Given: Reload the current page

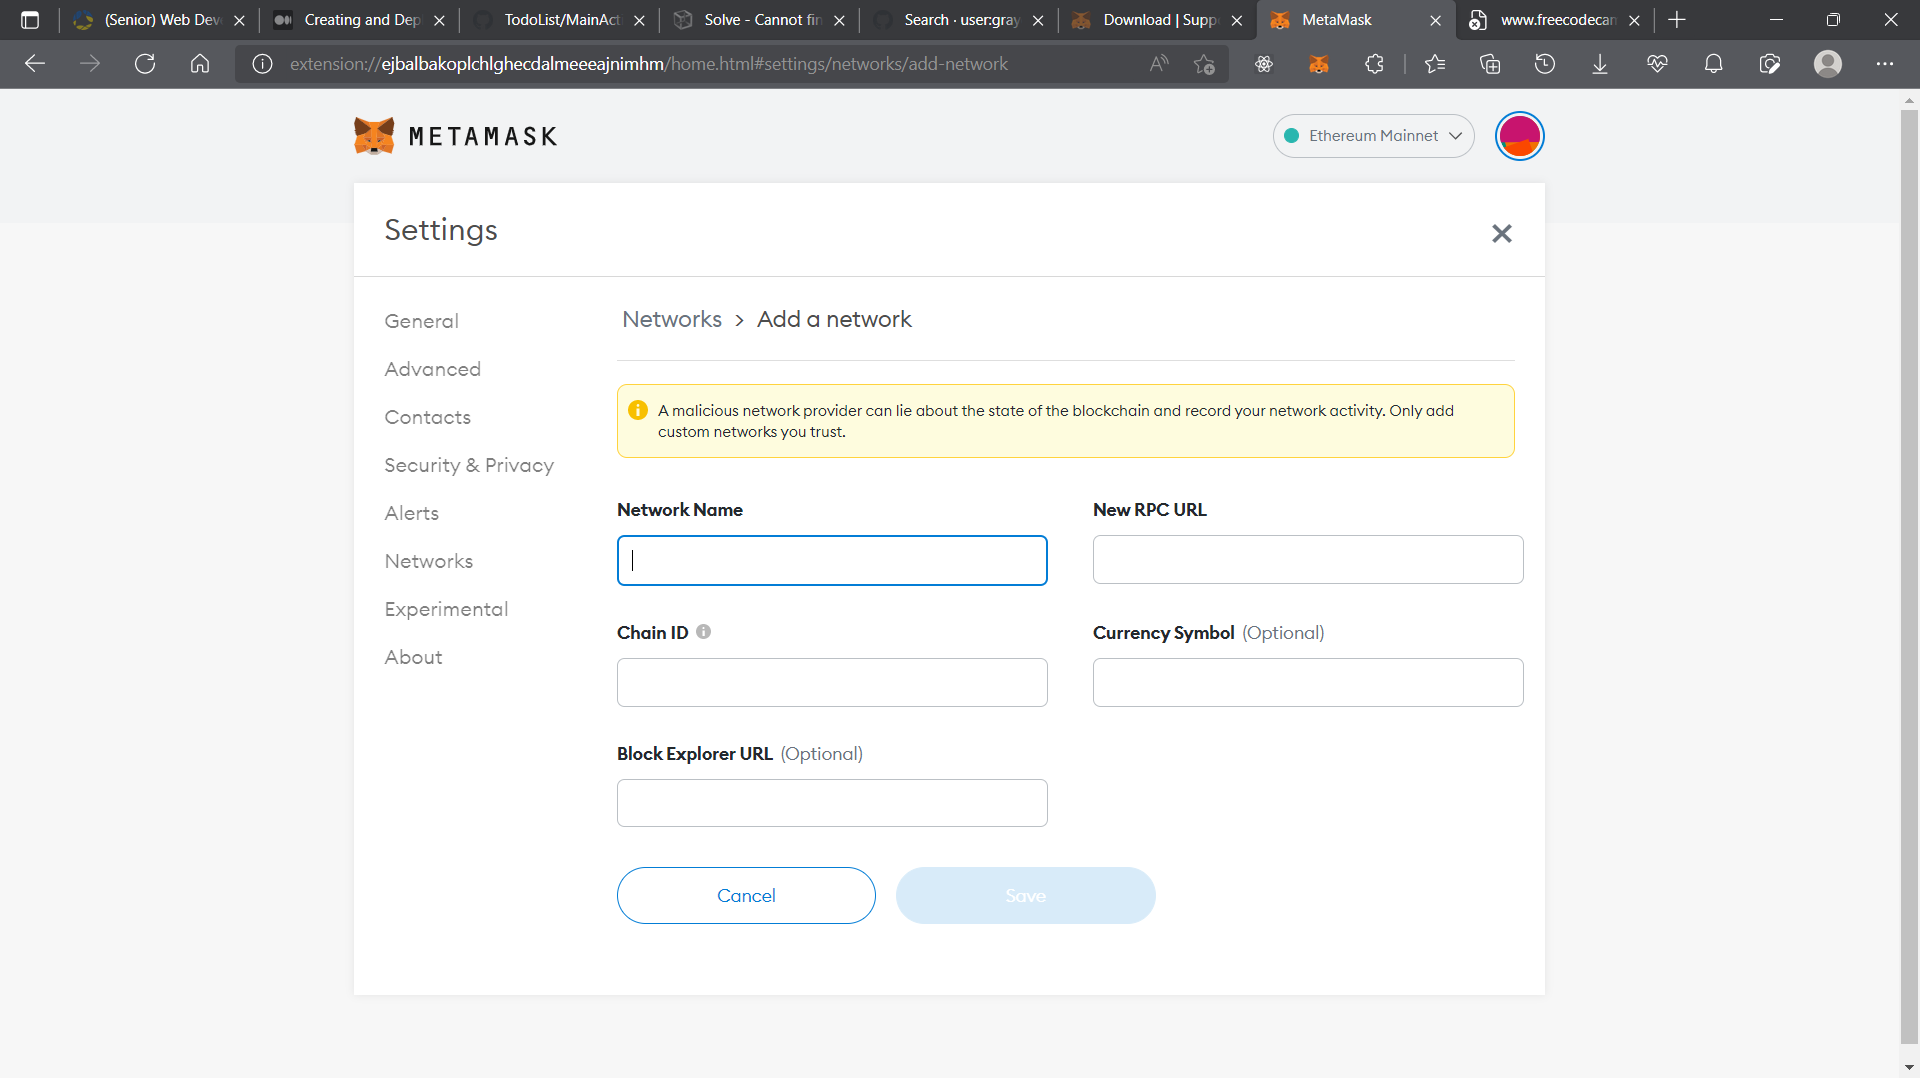Looking at the screenshot, I should click(x=145, y=64).
